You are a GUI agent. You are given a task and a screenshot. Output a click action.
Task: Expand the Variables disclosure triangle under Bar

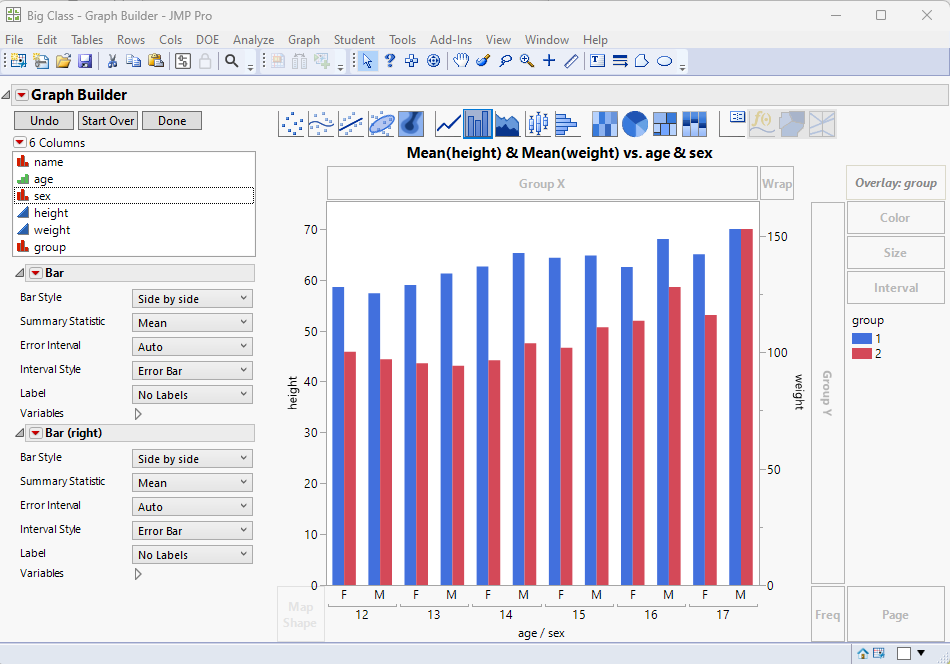click(x=138, y=413)
